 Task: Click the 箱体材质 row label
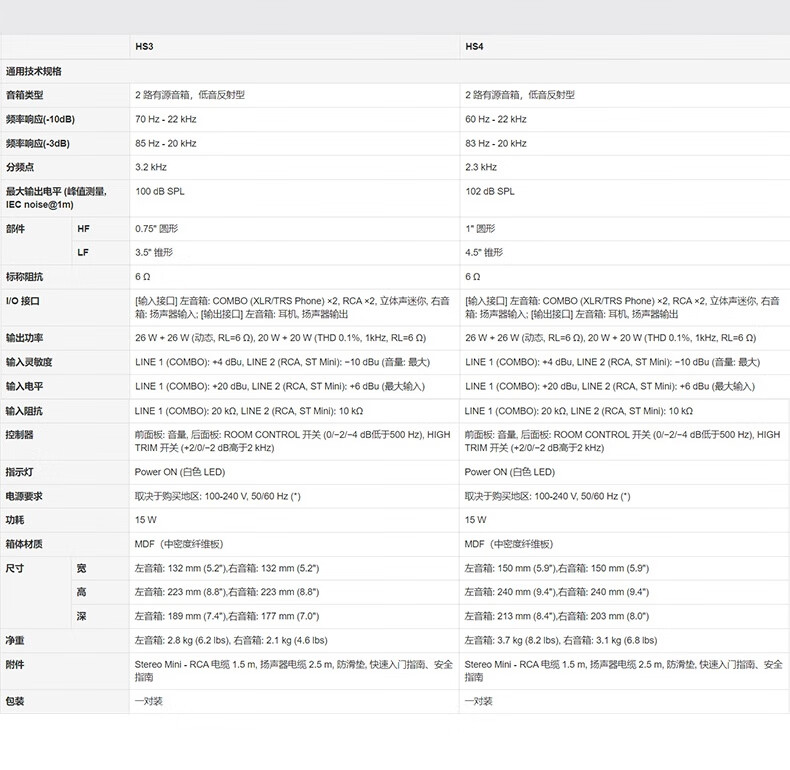click(24, 544)
